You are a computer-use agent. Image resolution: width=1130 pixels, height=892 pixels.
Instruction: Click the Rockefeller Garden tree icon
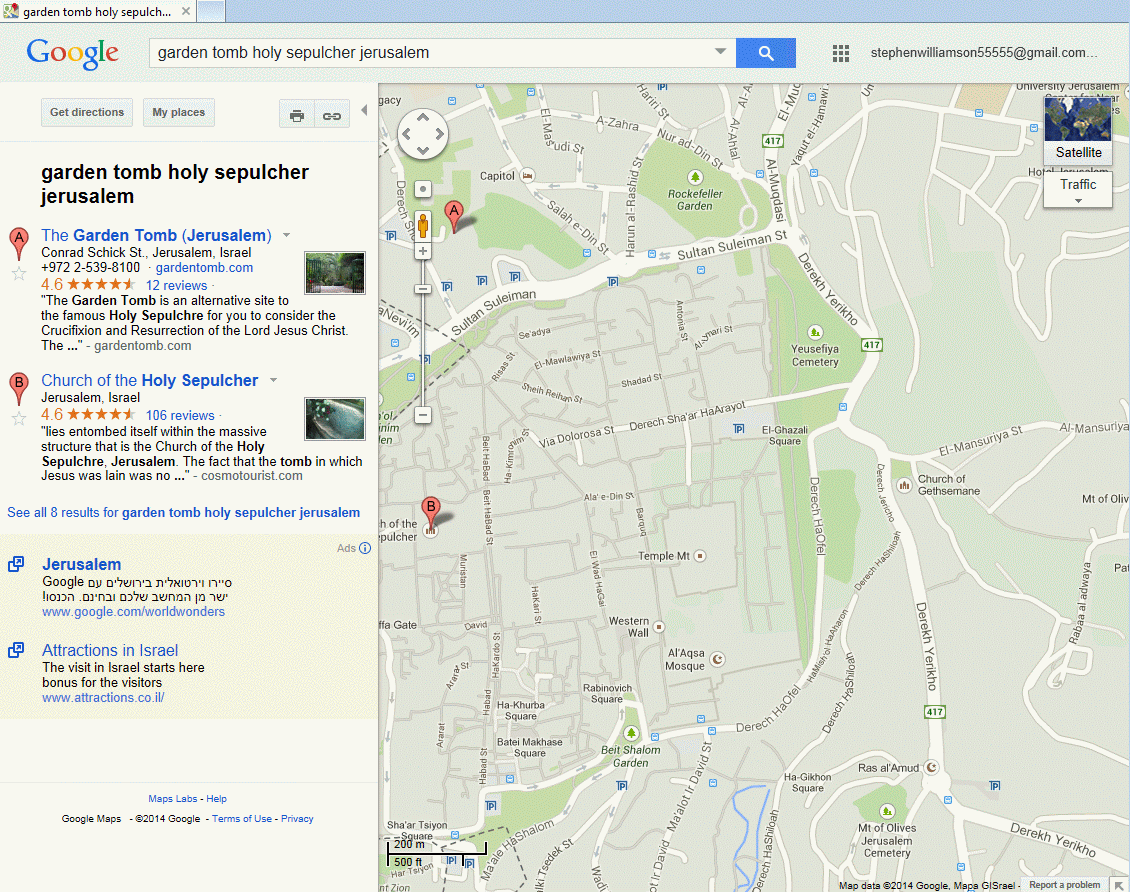click(695, 177)
